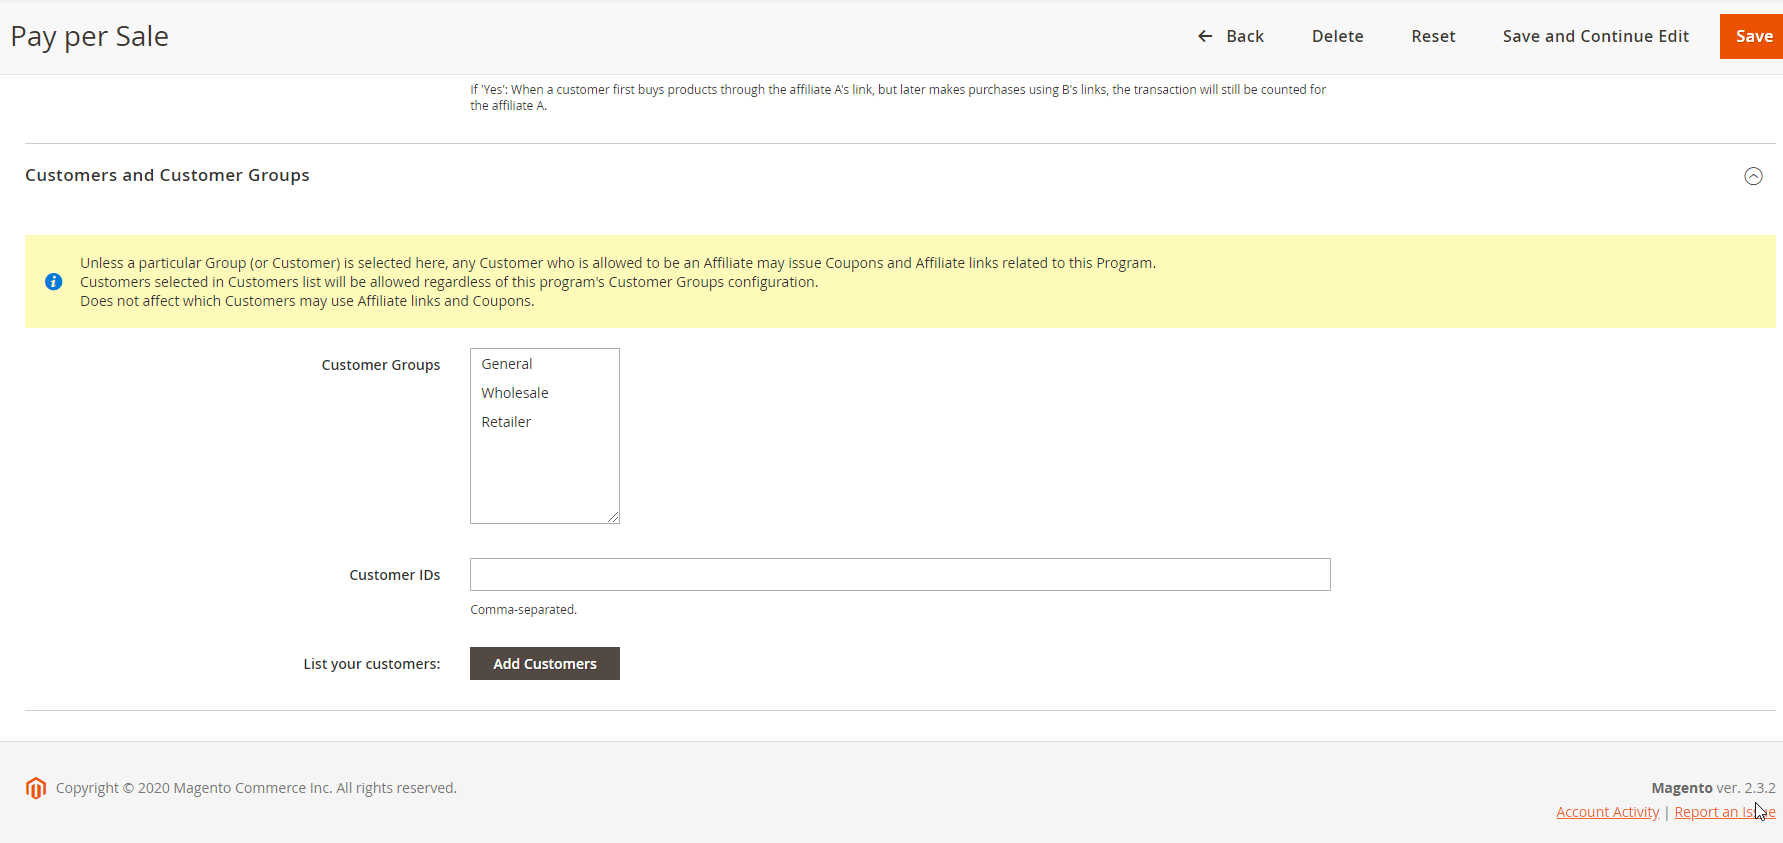Click the Customer IDs field label

(x=395, y=575)
